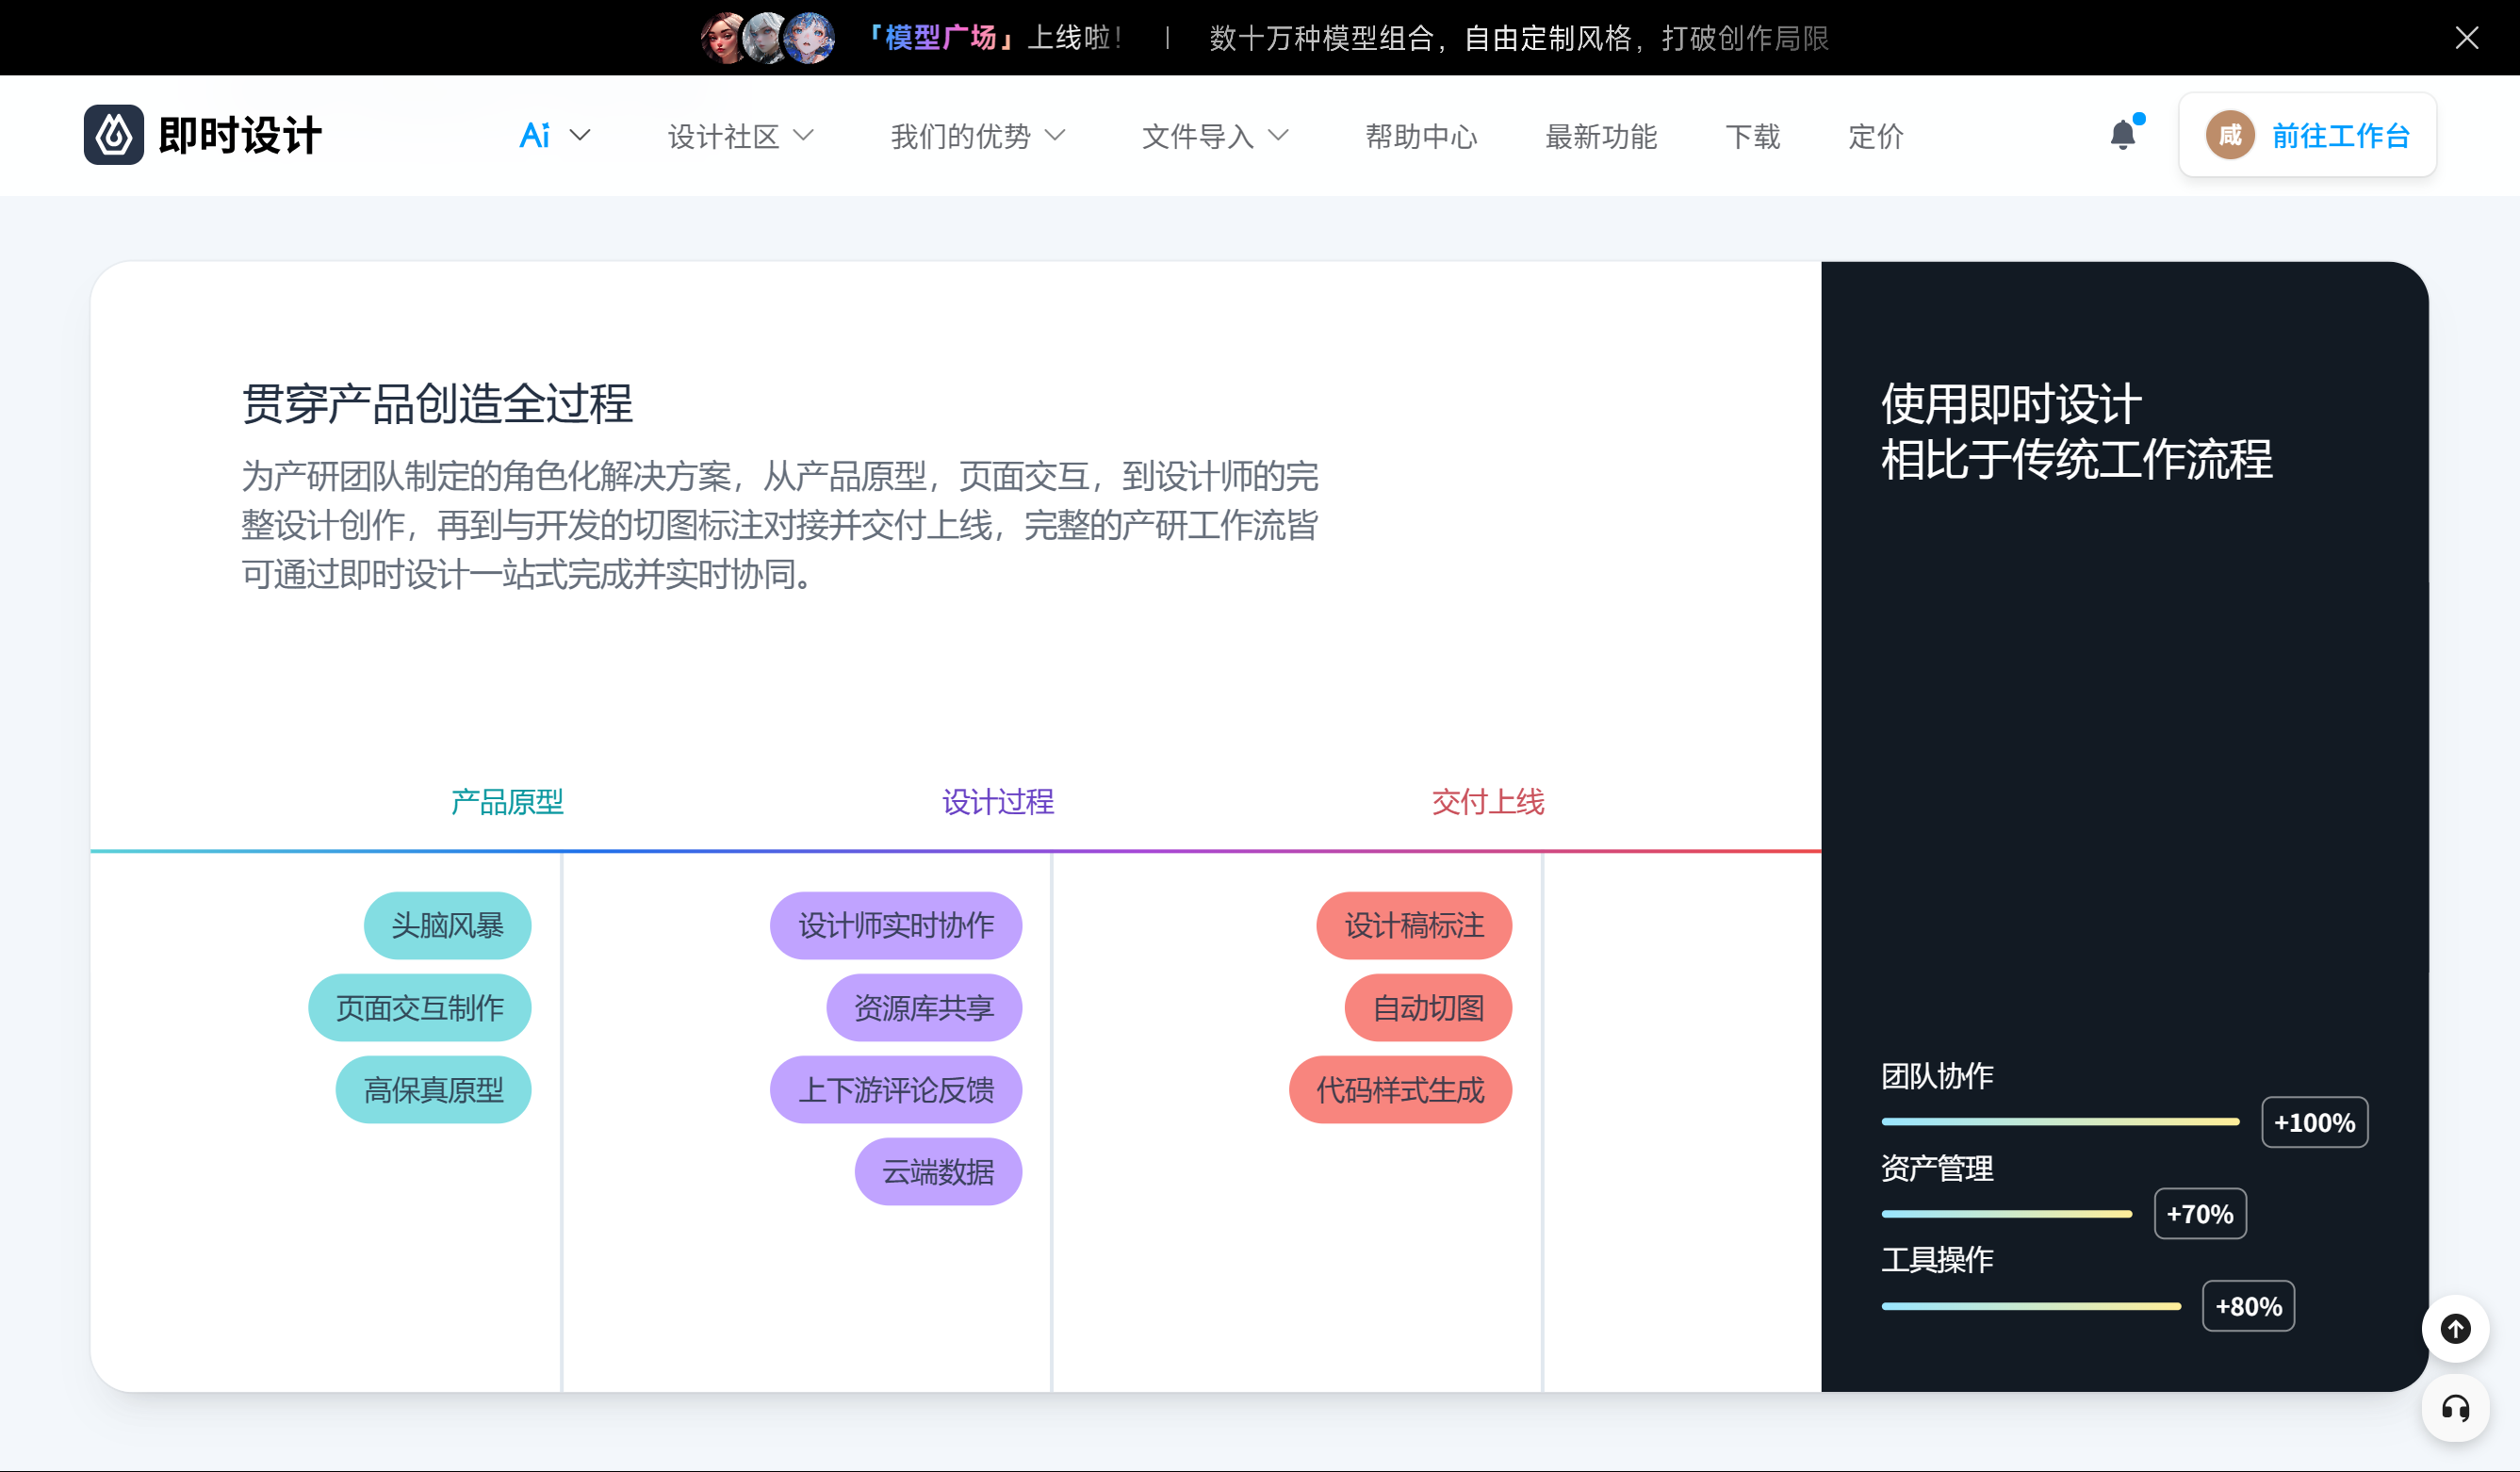Select the 产品原型 tab
This screenshot has height=1472, width=2520.
tap(507, 801)
